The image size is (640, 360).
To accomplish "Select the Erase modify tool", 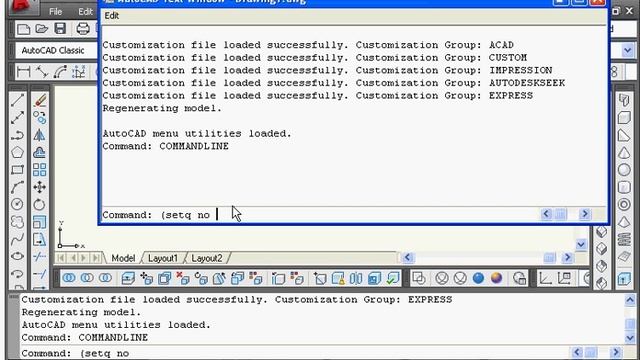I will pyautogui.click(x=40, y=100).
